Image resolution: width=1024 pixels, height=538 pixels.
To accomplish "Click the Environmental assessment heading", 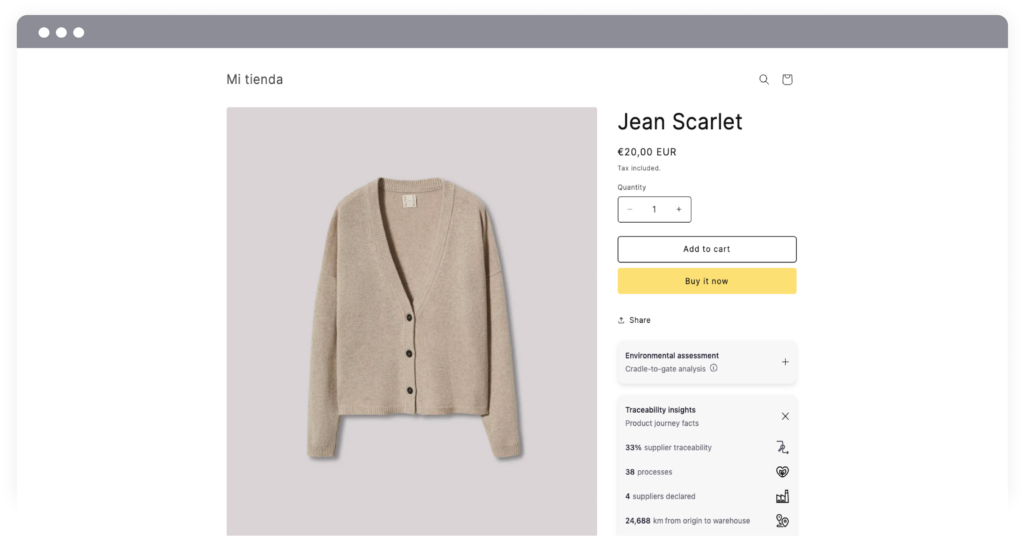I will tap(671, 356).
